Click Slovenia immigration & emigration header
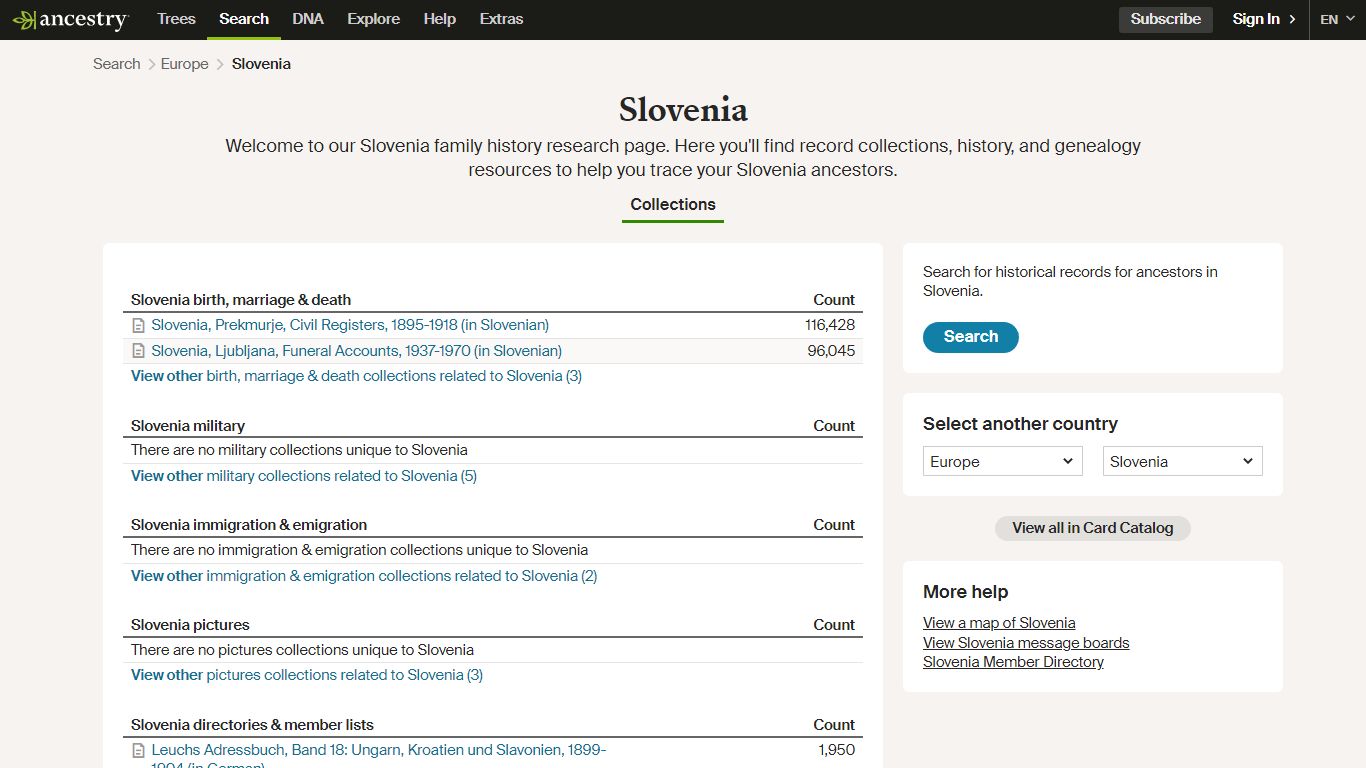Image resolution: width=1366 pixels, height=768 pixels. point(249,525)
